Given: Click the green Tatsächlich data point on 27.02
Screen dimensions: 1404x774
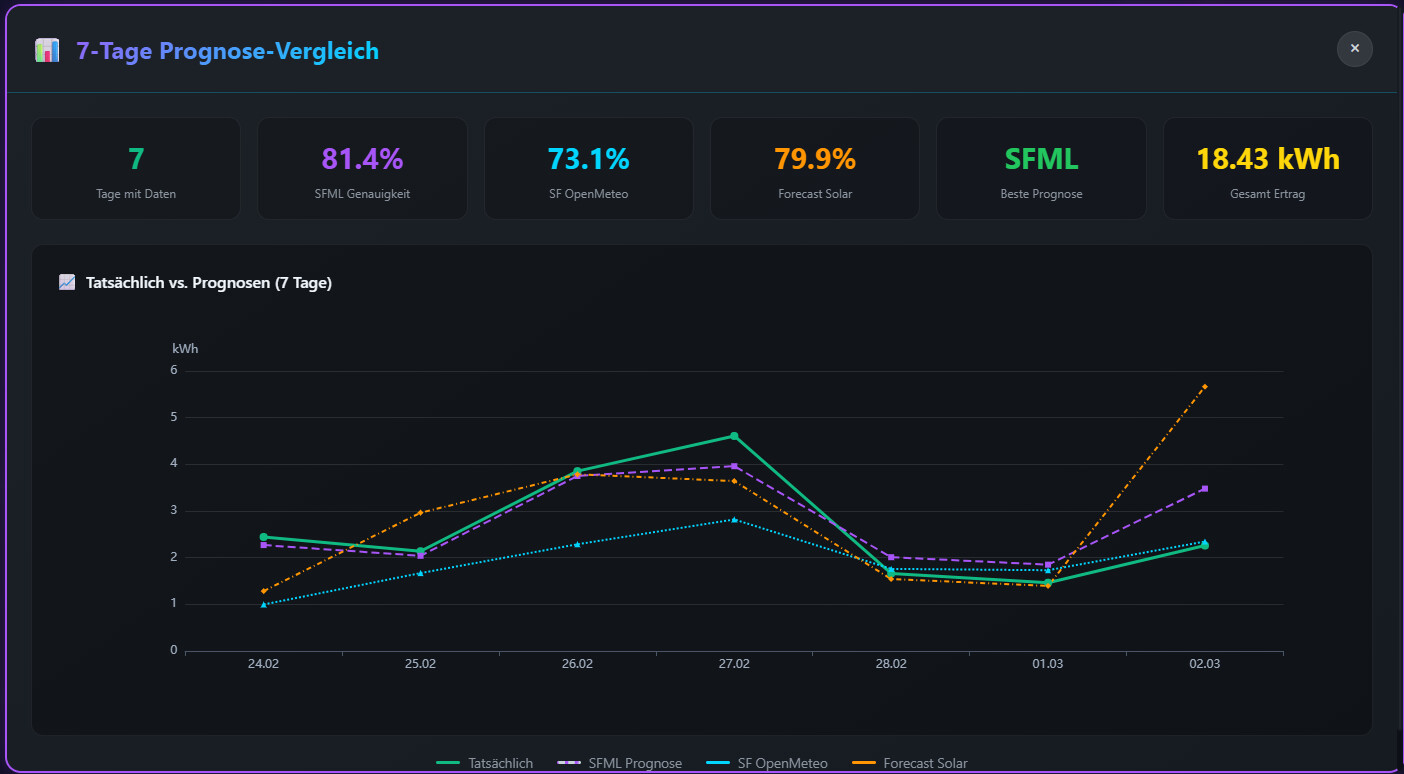Looking at the screenshot, I should (734, 436).
